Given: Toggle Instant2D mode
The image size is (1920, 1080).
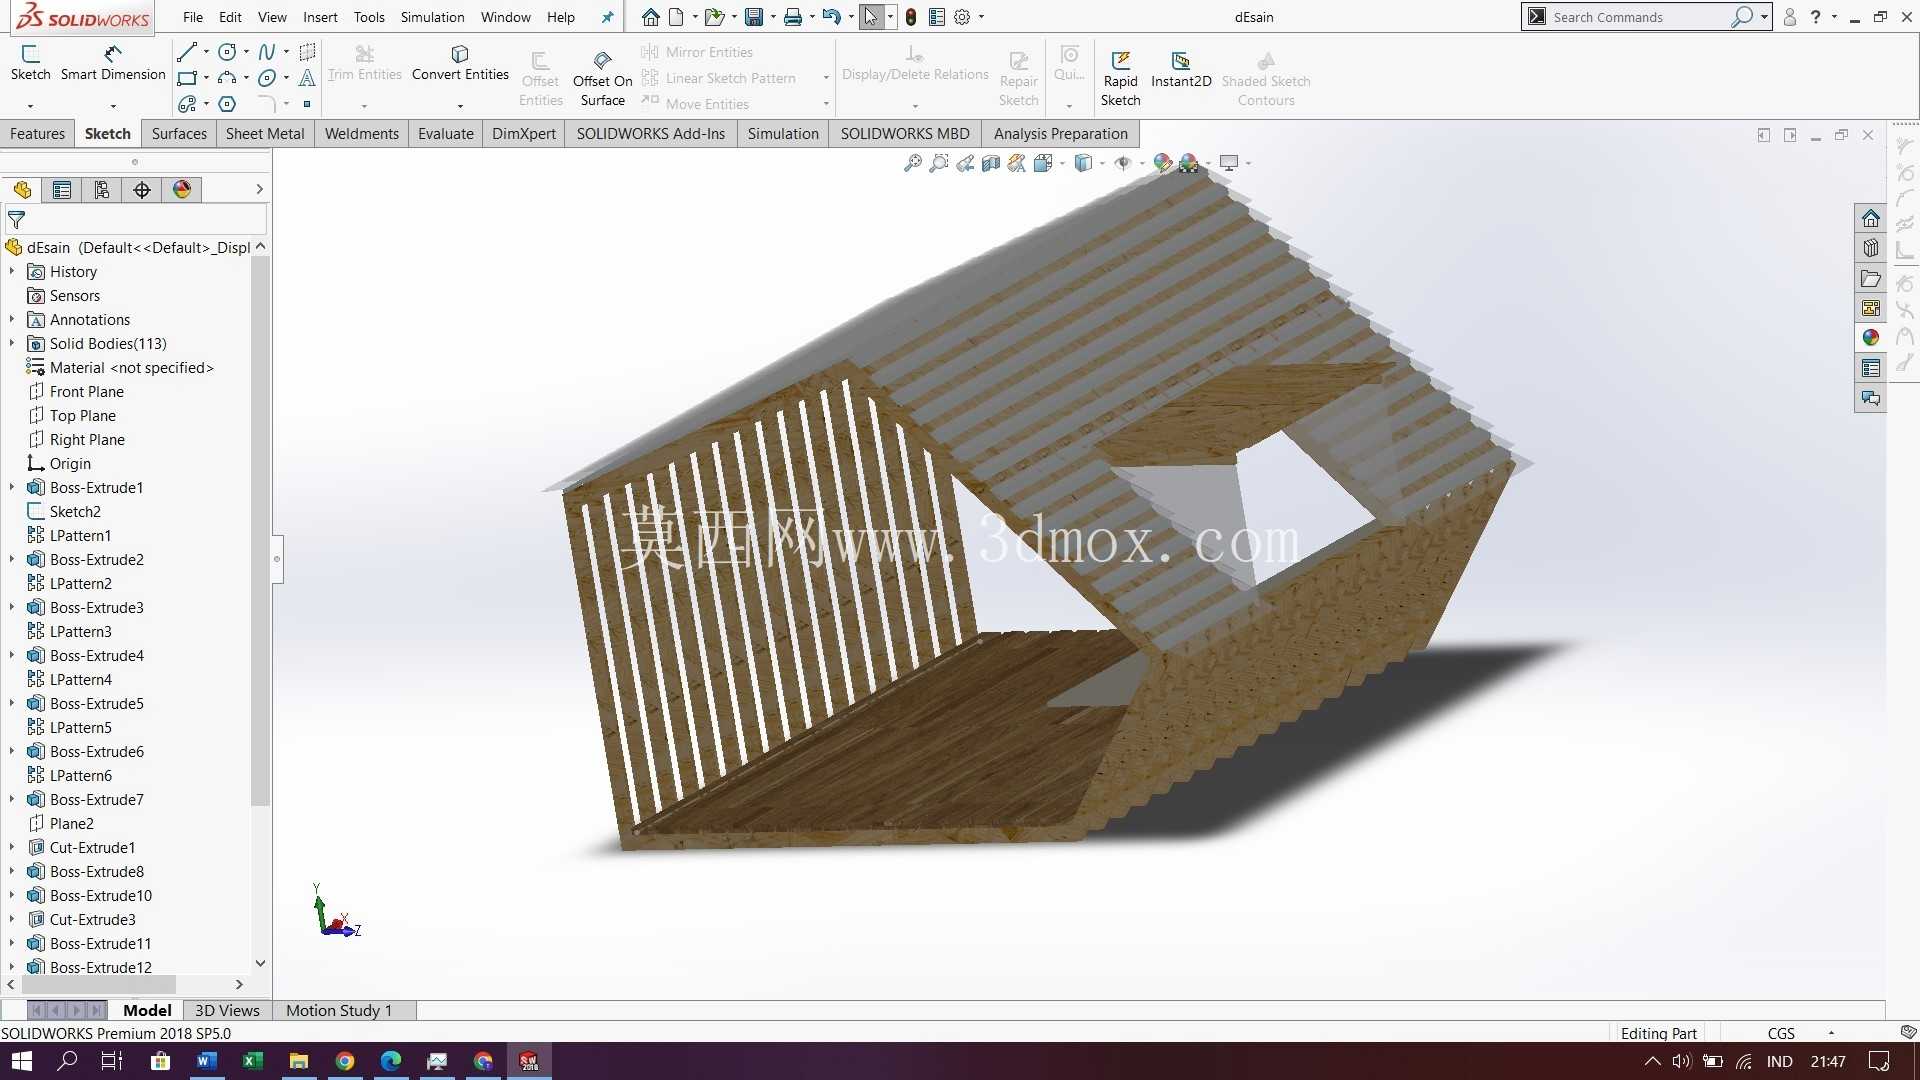Looking at the screenshot, I should (1181, 70).
